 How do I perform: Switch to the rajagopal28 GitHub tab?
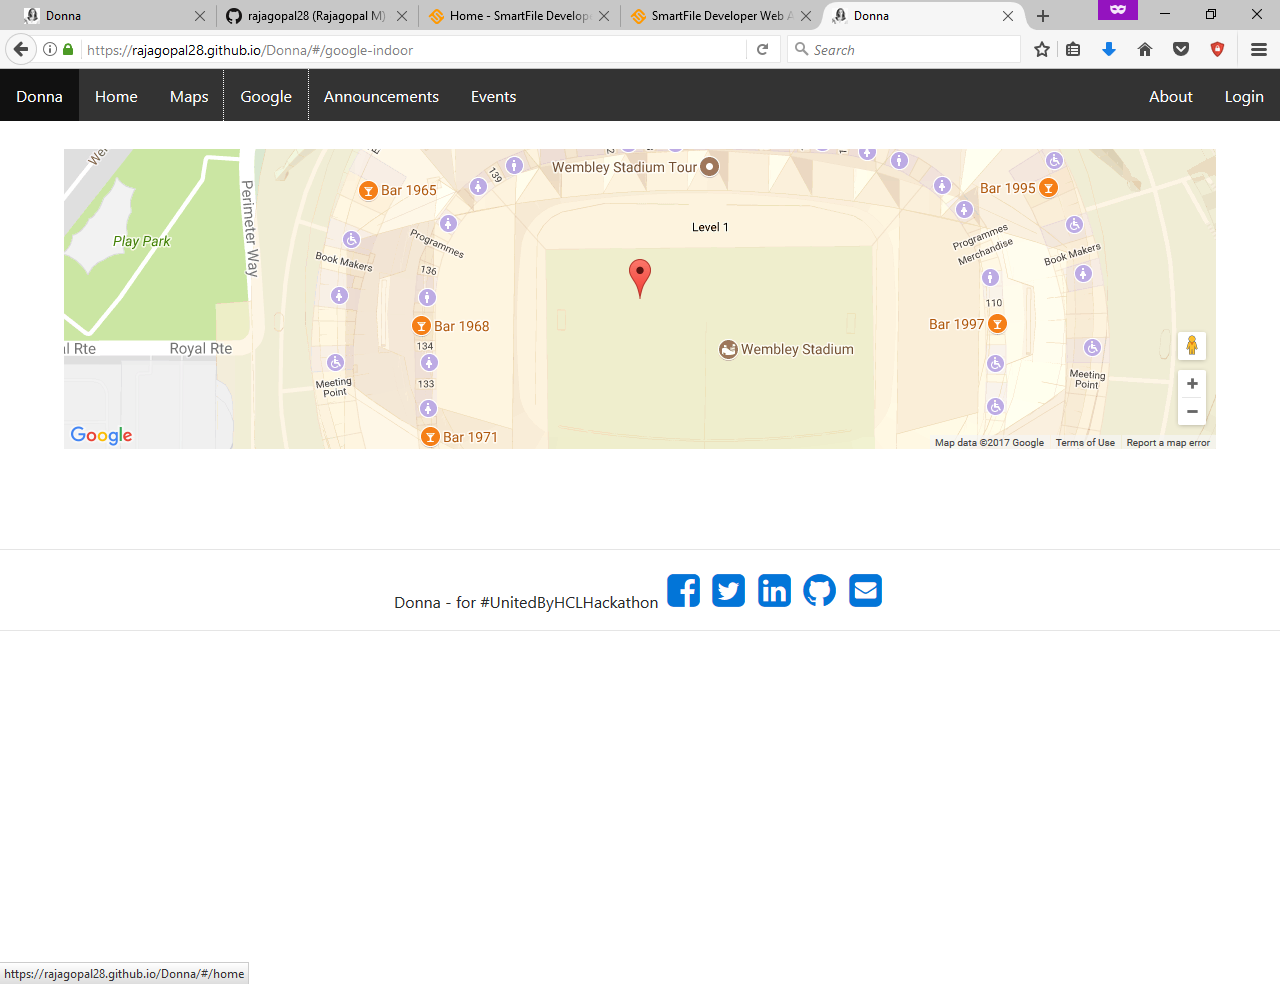(x=316, y=16)
